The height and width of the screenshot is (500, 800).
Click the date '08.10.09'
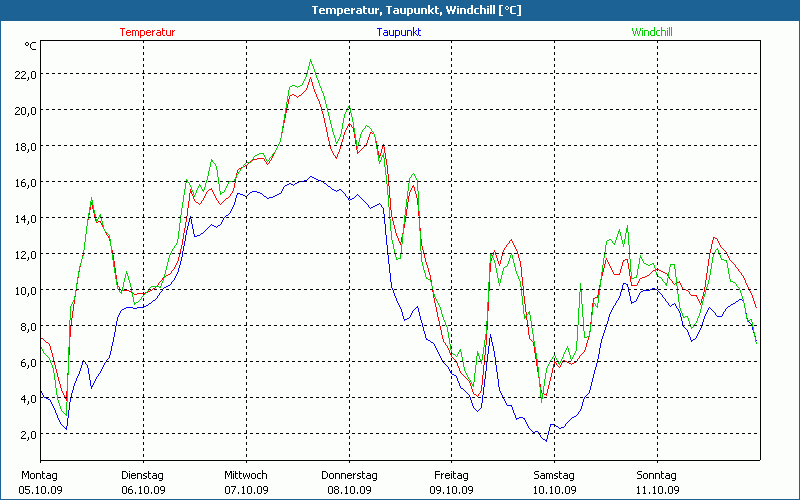click(349, 490)
